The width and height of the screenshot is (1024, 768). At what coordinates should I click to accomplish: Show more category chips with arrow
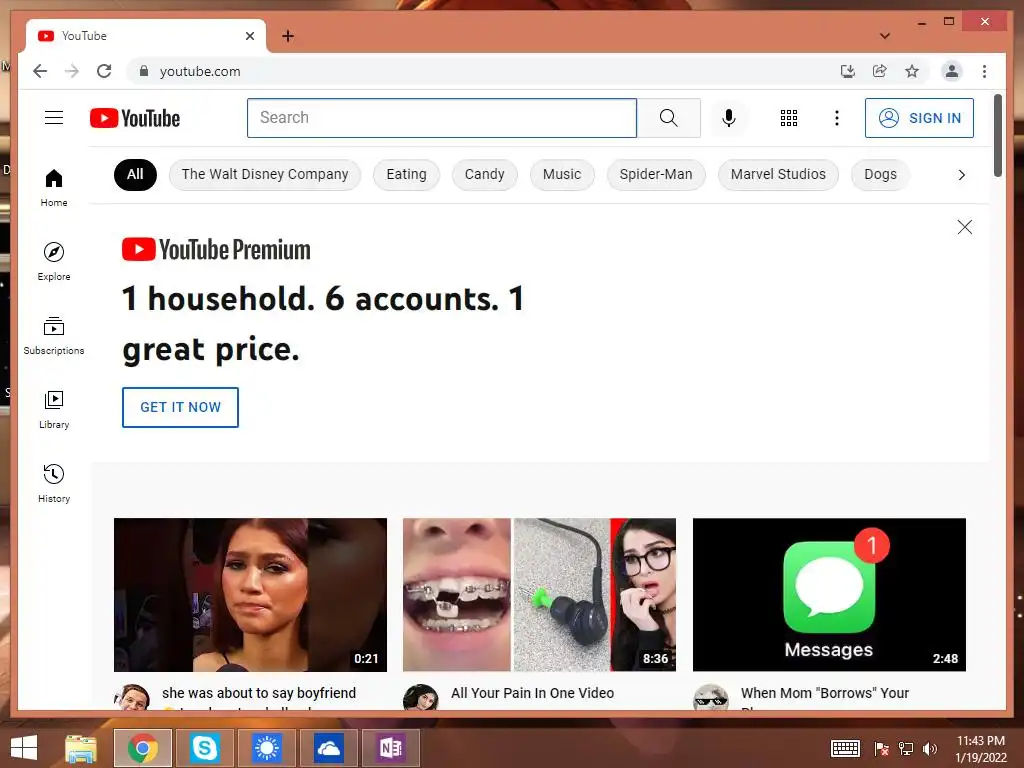click(961, 174)
